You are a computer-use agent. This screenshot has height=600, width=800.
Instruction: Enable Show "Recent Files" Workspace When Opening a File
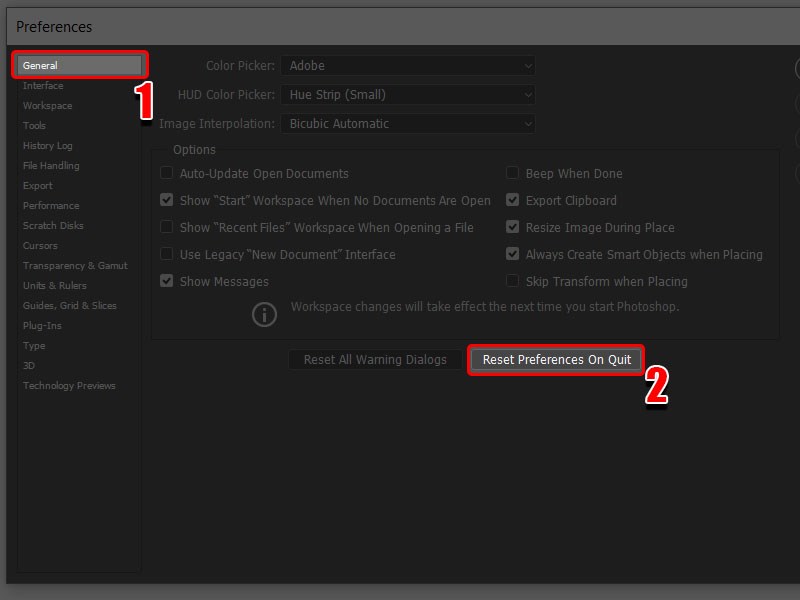point(167,227)
